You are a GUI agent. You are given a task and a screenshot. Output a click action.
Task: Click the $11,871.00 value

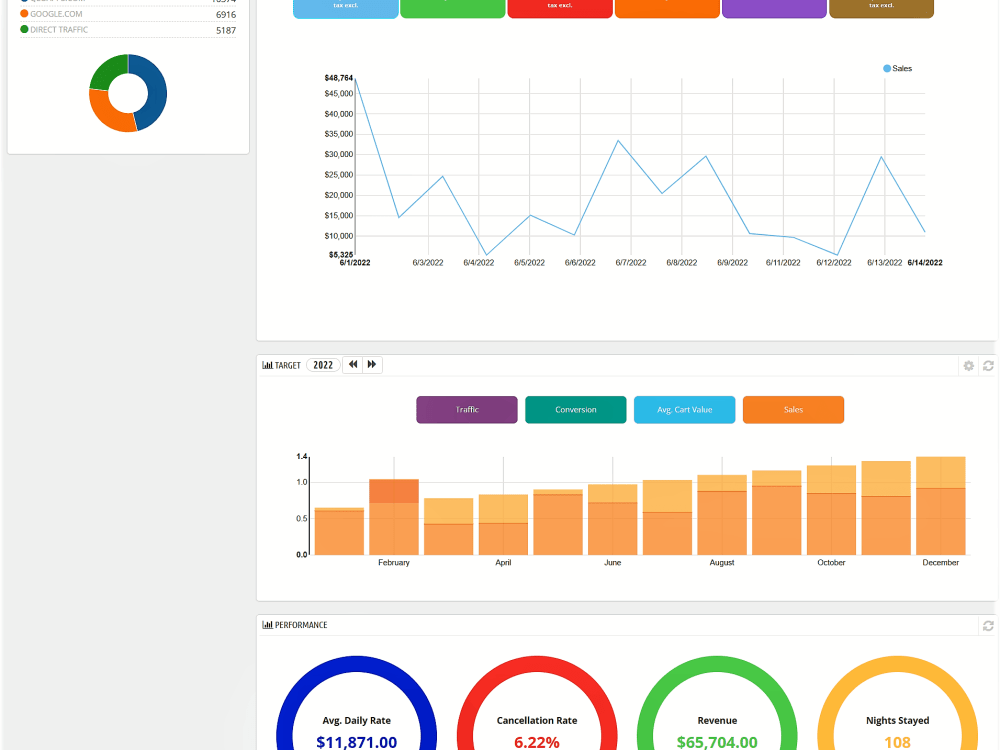tap(357, 742)
